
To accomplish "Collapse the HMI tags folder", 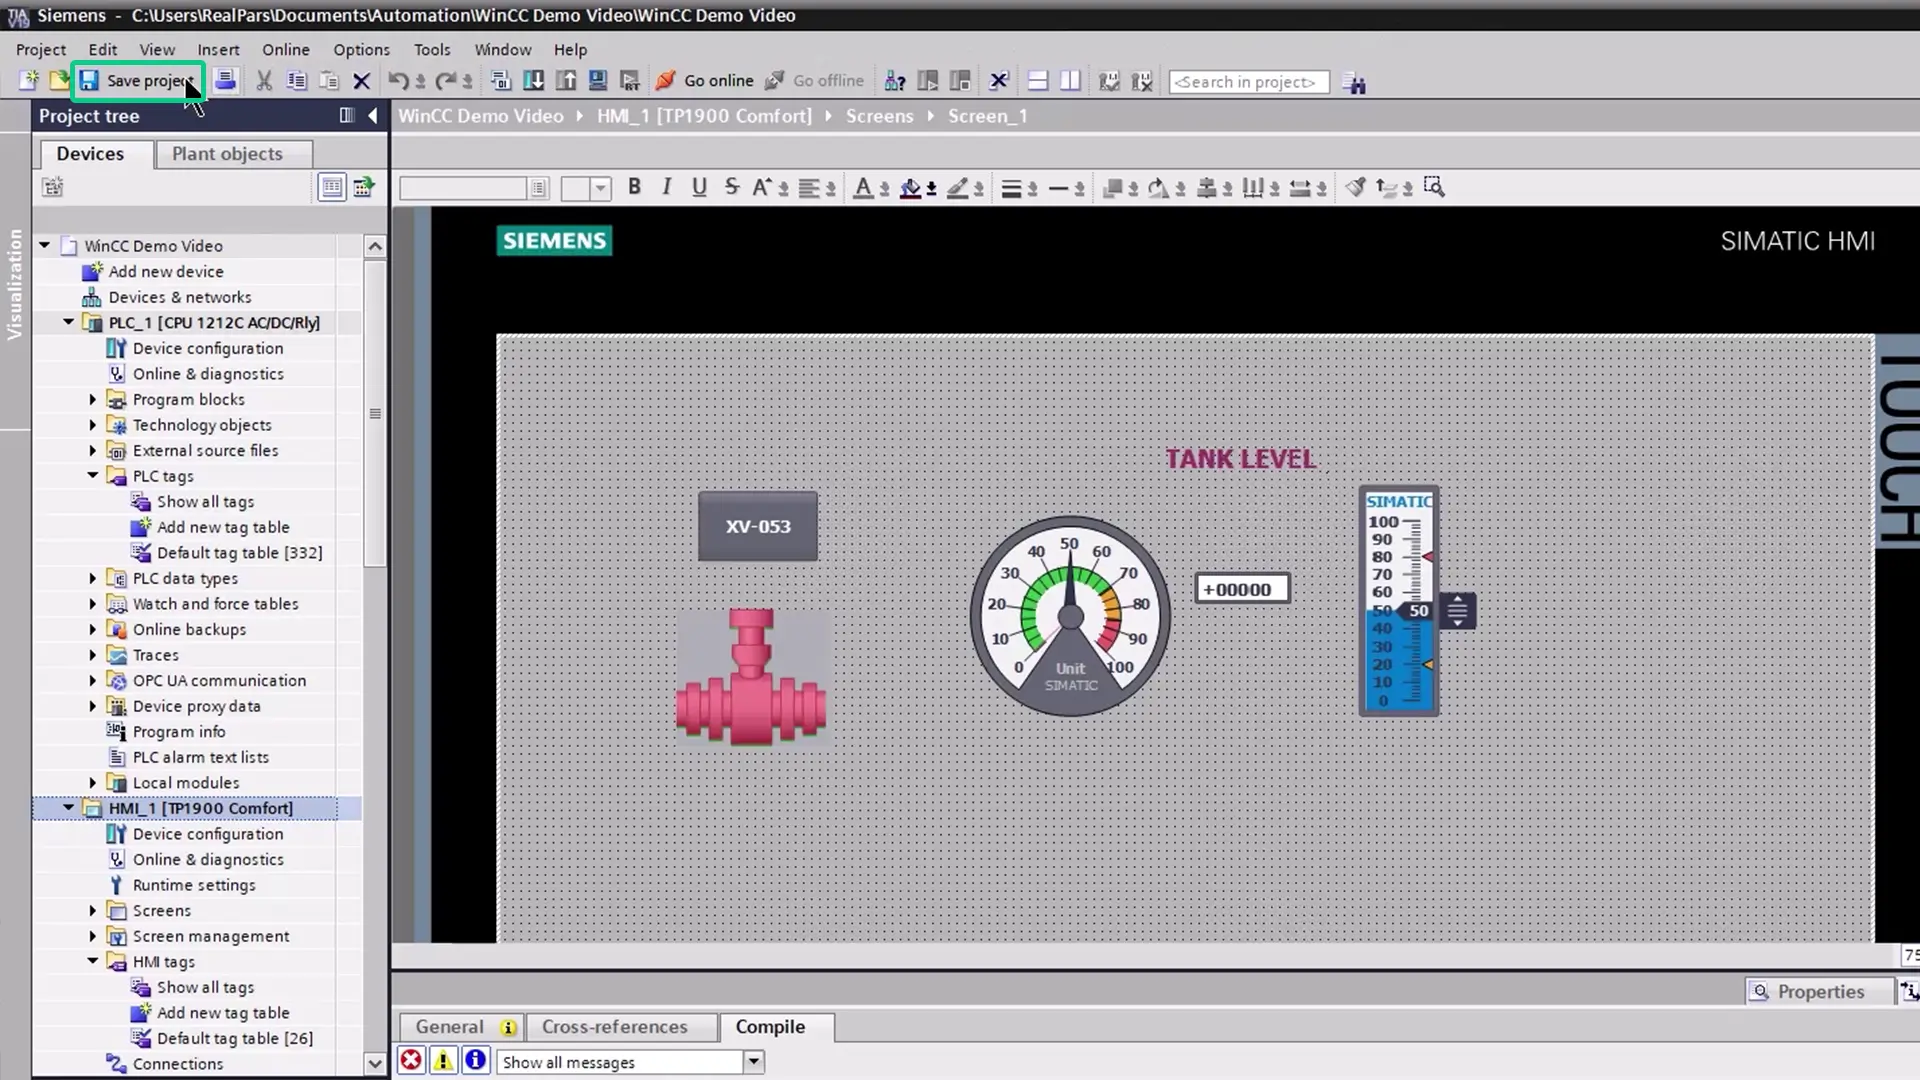I will (x=92, y=962).
